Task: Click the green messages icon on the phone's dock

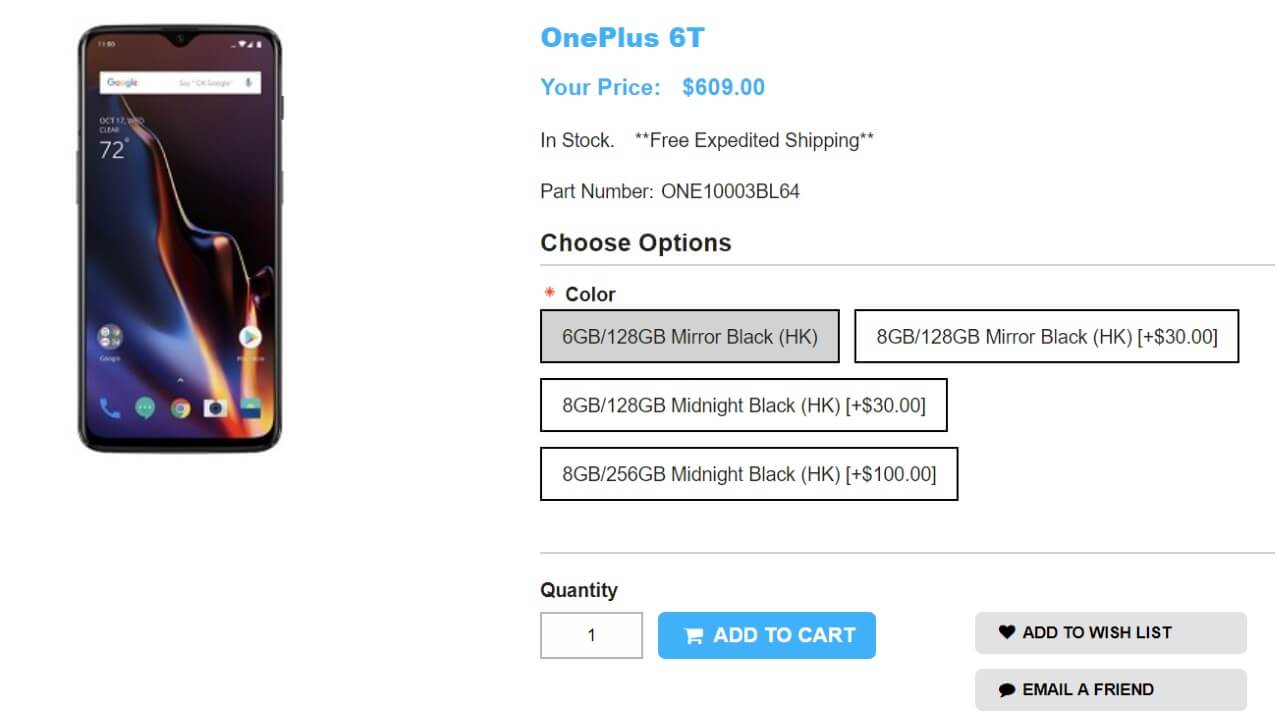Action: point(145,408)
